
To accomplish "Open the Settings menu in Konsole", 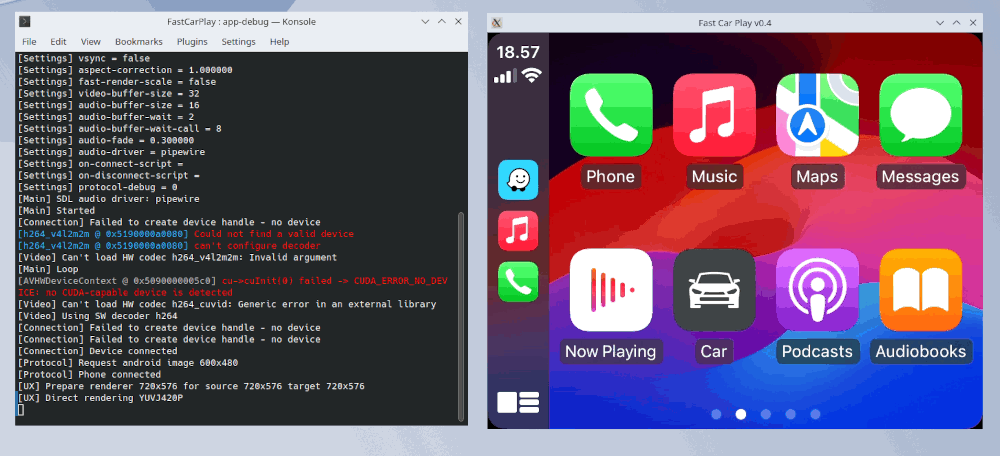I will (239, 41).
